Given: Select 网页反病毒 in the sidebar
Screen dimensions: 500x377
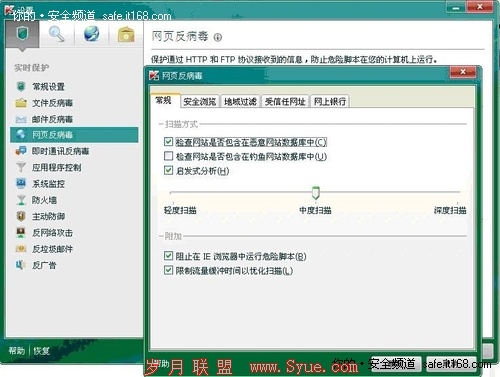Looking at the screenshot, I should click(x=74, y=135).
